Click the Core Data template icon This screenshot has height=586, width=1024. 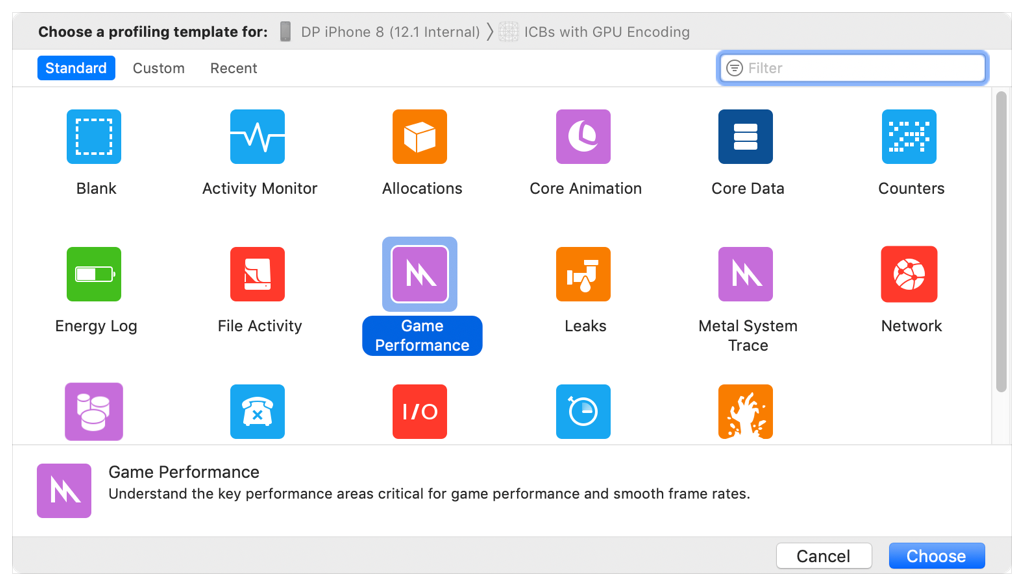tap(746, 137)
